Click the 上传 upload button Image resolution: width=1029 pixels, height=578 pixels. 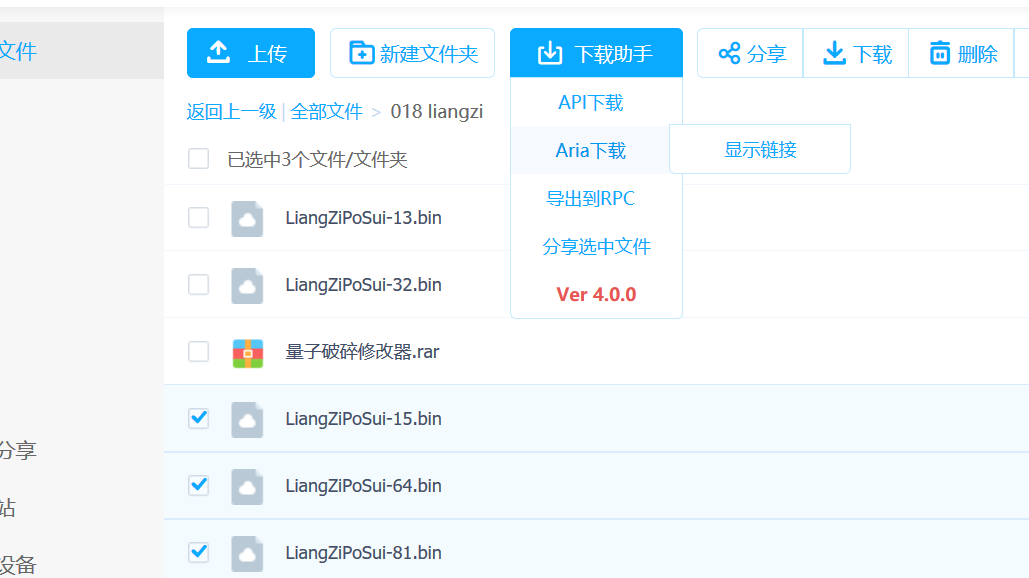point(251,53)
